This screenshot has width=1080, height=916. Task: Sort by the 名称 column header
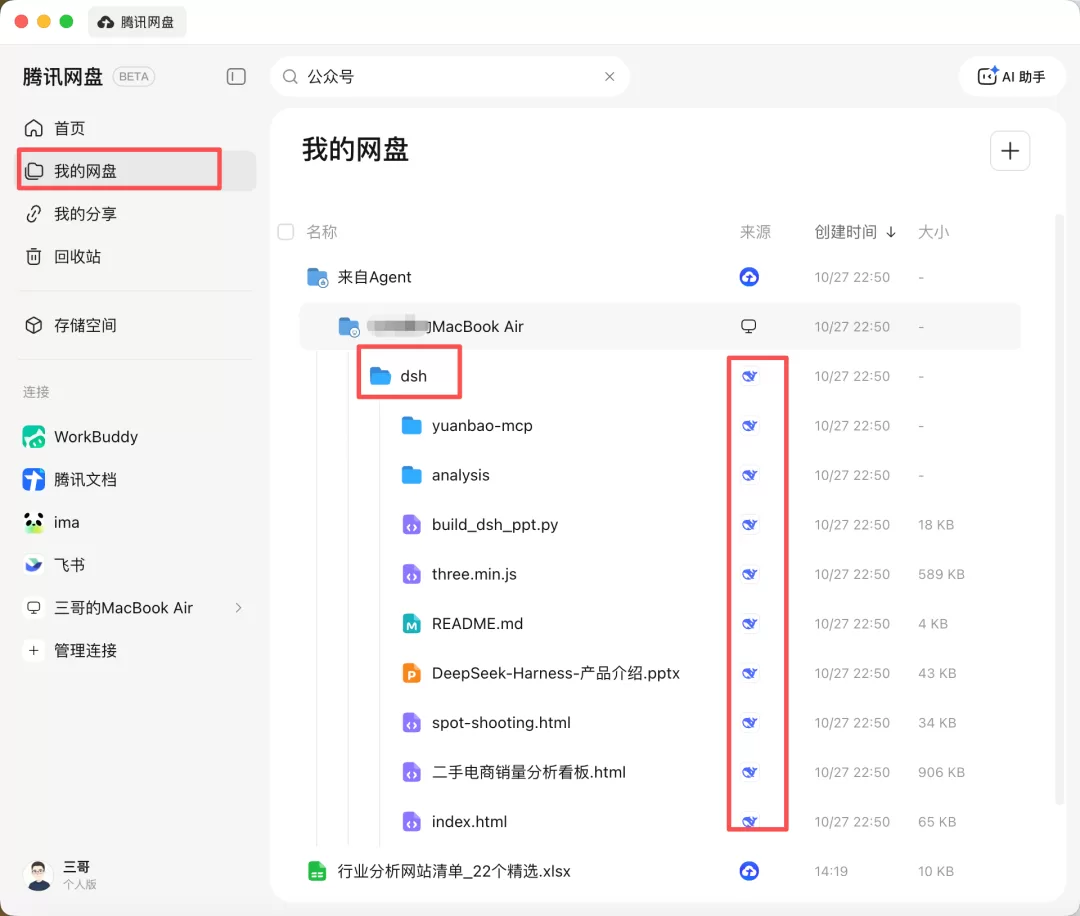[322, 231]
